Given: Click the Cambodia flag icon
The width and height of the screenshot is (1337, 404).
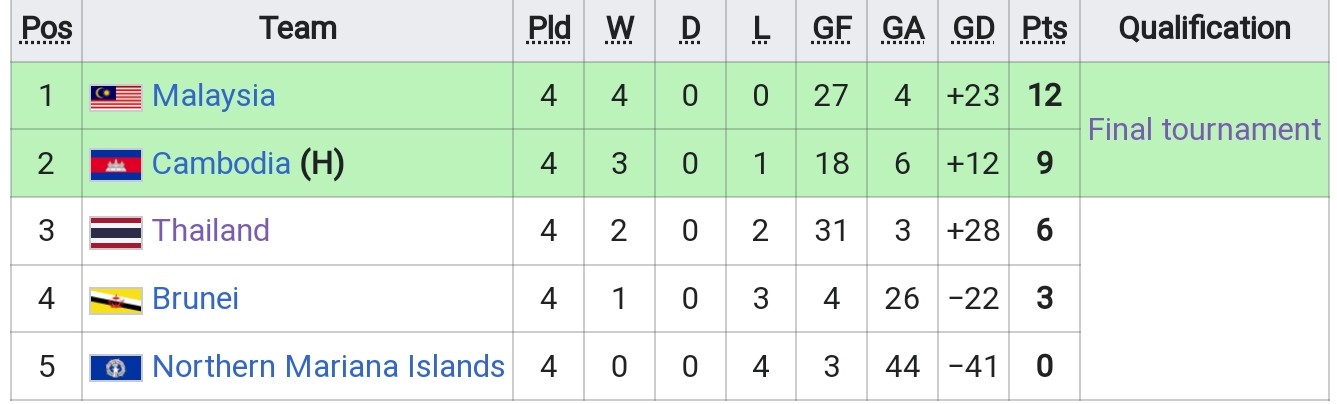Looking at the screenshot, I should pyautogui.click(x=116, y=164).
